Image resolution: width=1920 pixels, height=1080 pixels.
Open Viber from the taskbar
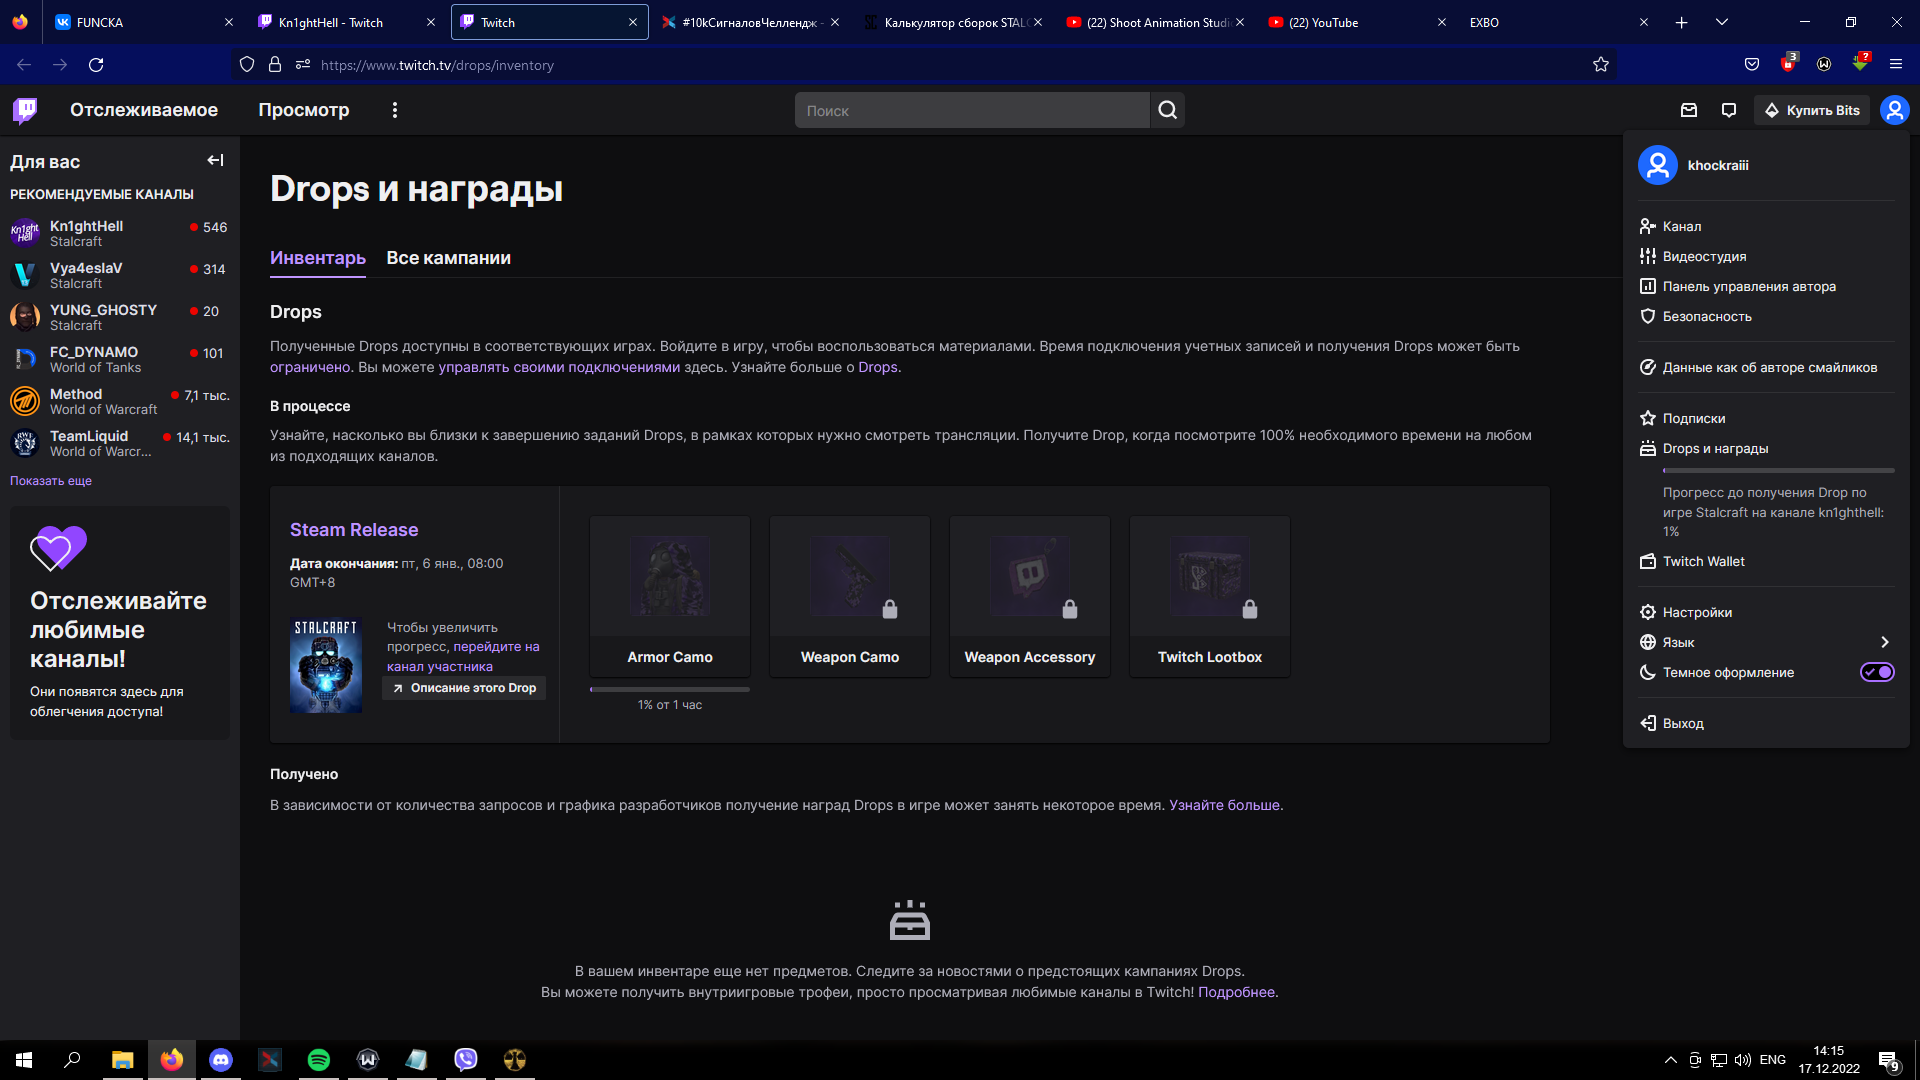tap(466, 1060)
